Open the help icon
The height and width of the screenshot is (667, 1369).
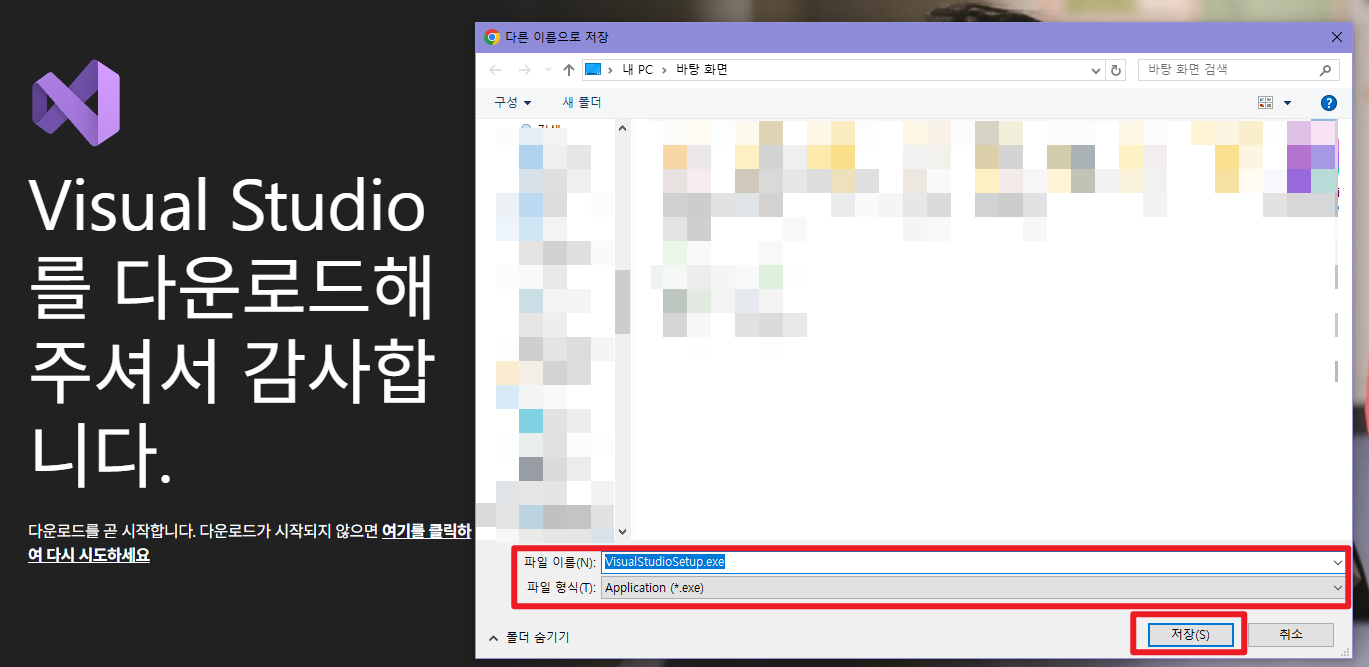click(x=1329, y=103)
